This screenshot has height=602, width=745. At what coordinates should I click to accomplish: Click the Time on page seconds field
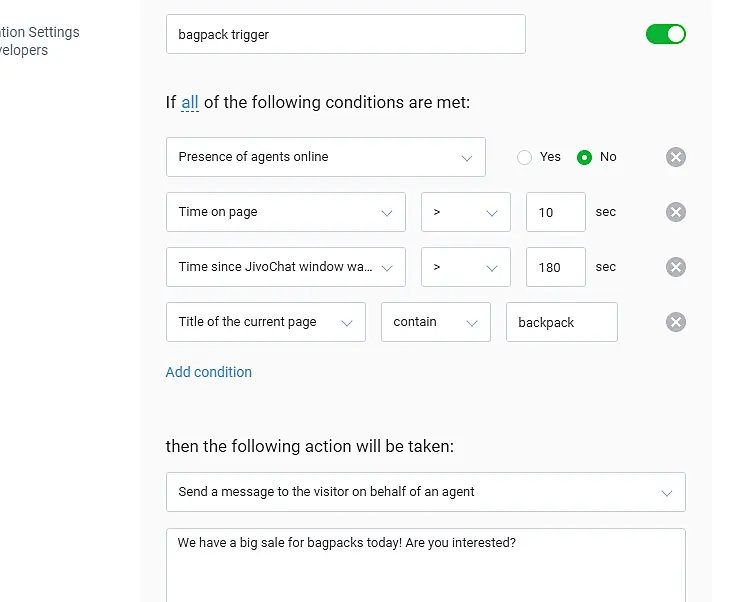coord(555,212)
